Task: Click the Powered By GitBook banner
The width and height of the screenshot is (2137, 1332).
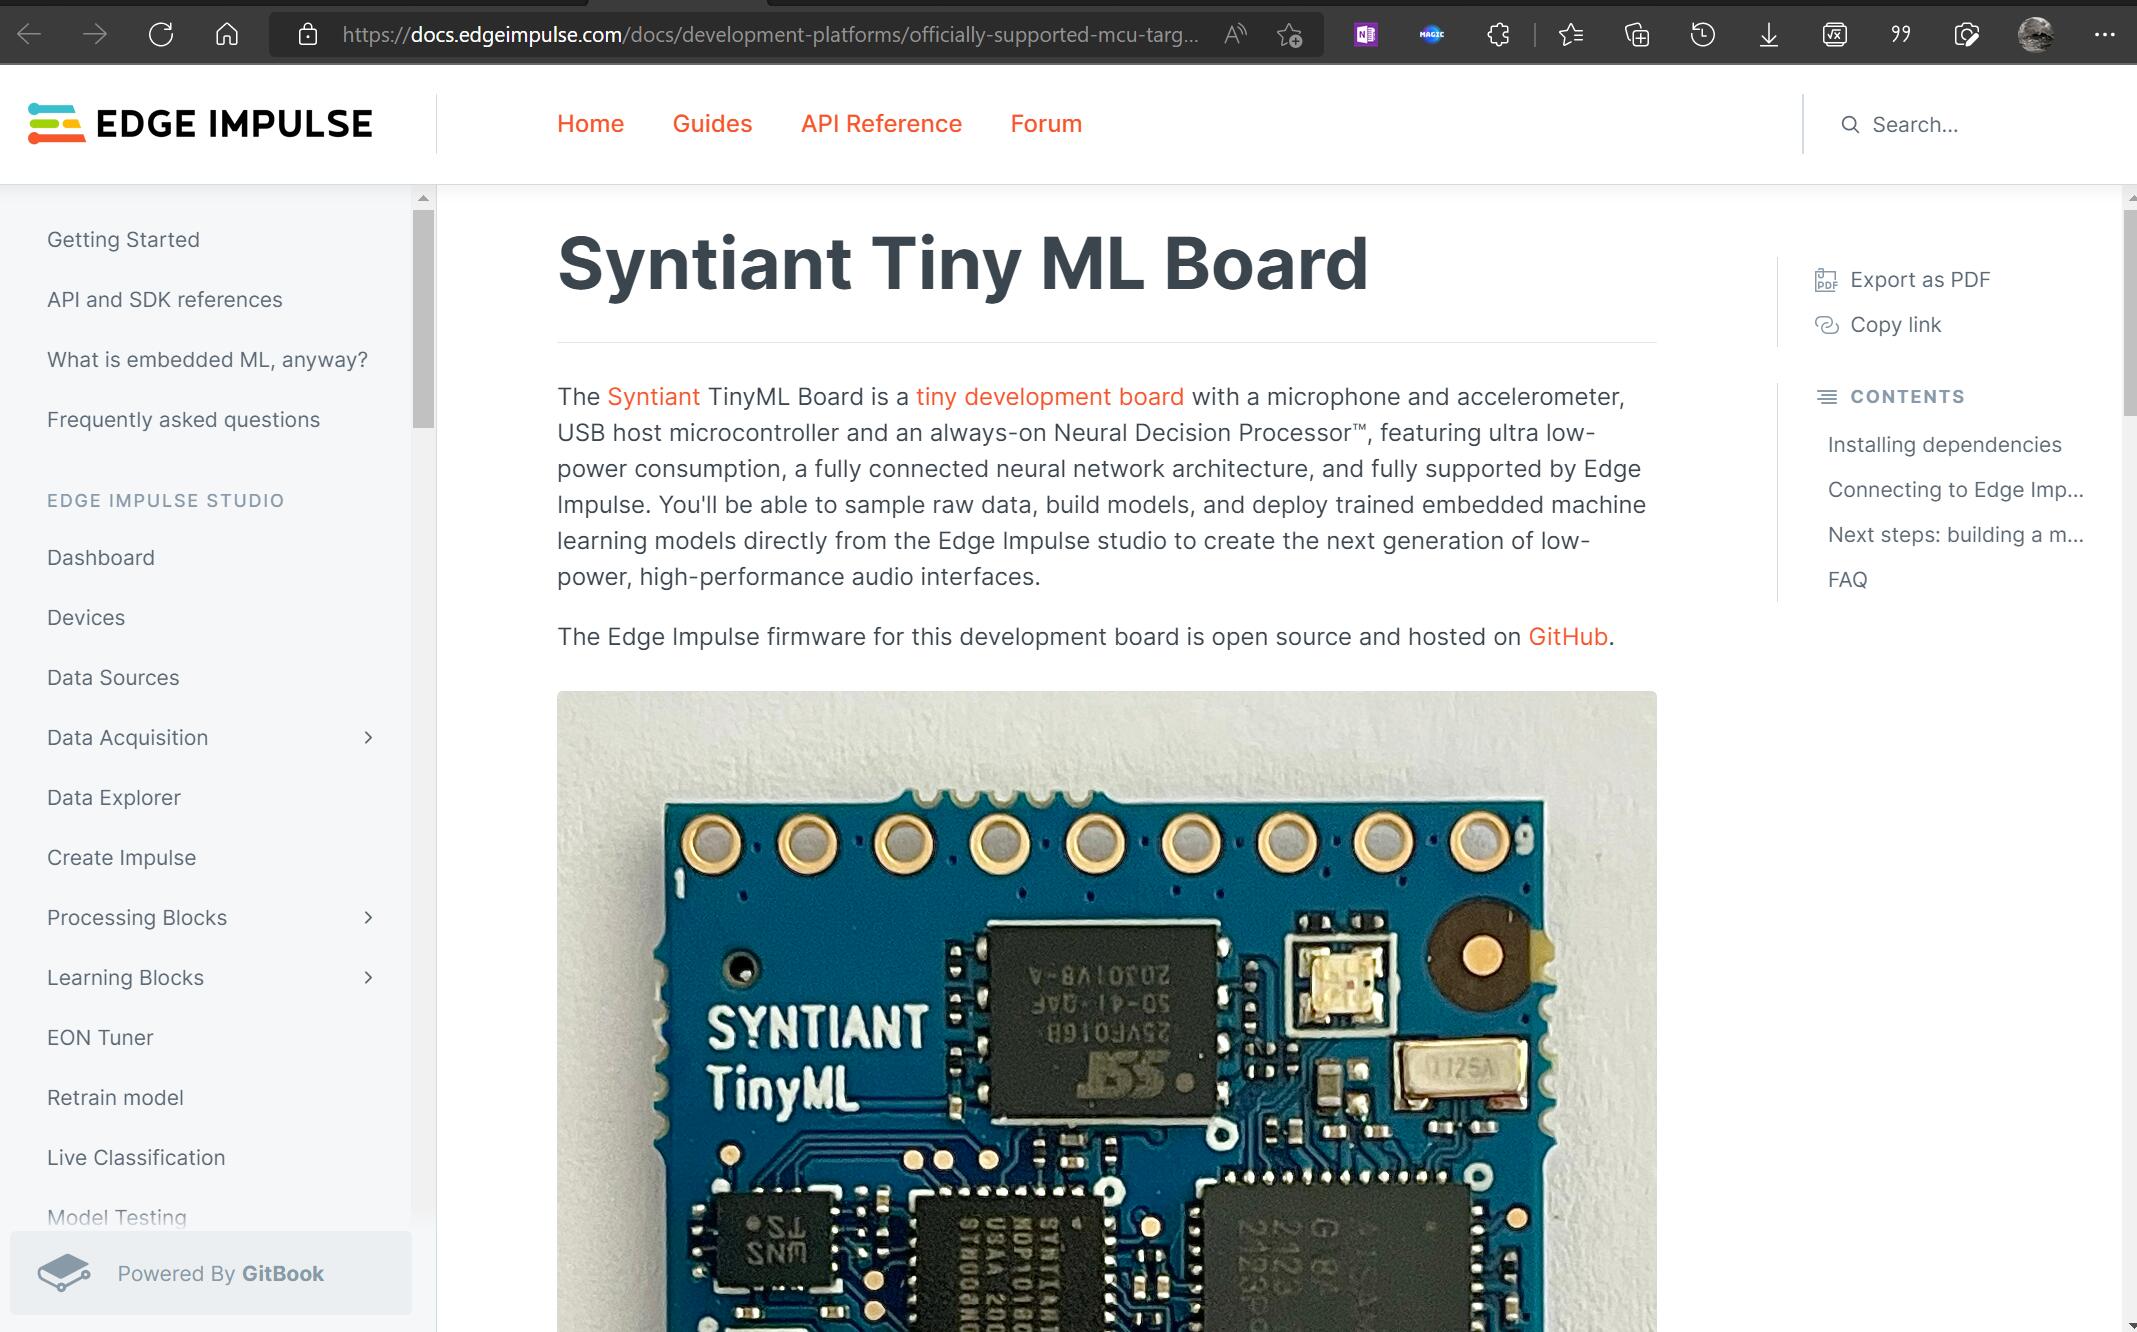Action: click(211, 1273)
